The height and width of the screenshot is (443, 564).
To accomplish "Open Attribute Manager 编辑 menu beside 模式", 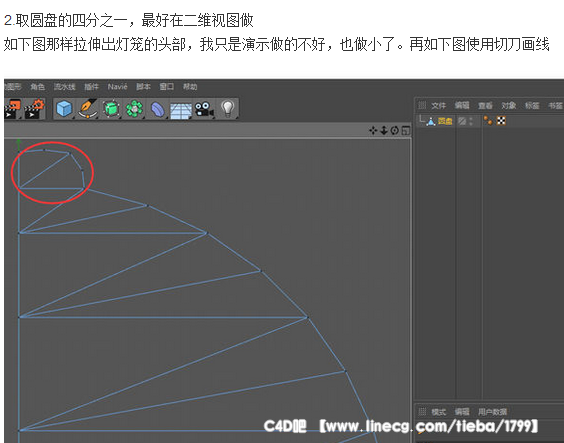I will (462, 412).
